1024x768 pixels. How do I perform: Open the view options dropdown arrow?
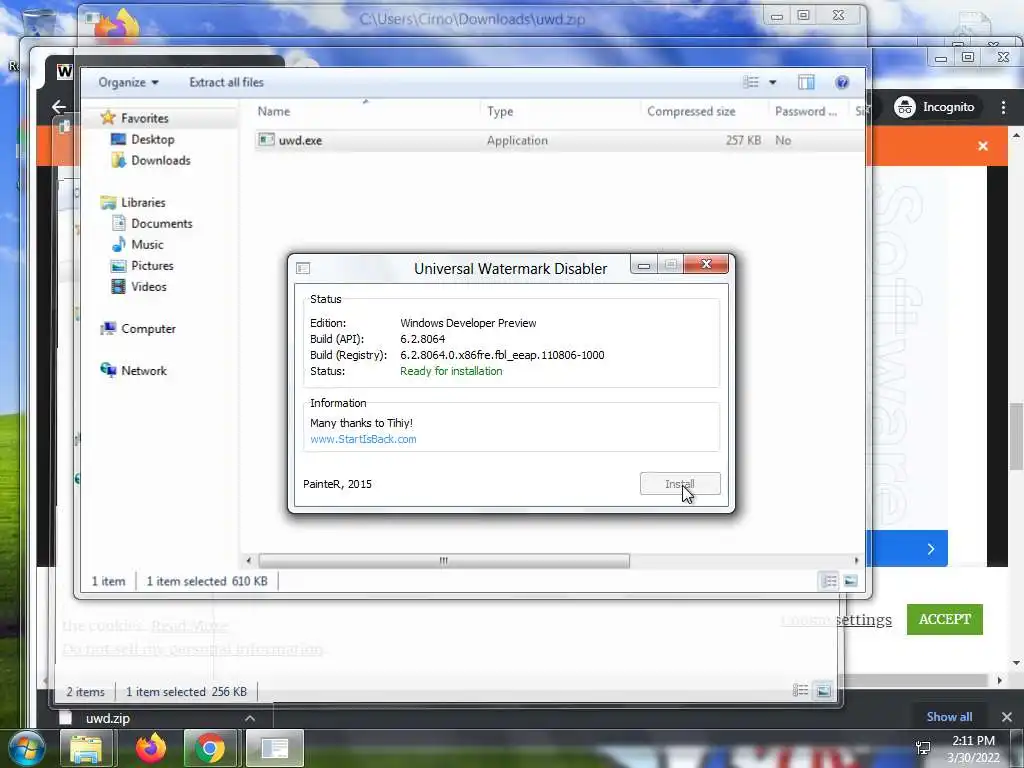click(x=773, y=82)
